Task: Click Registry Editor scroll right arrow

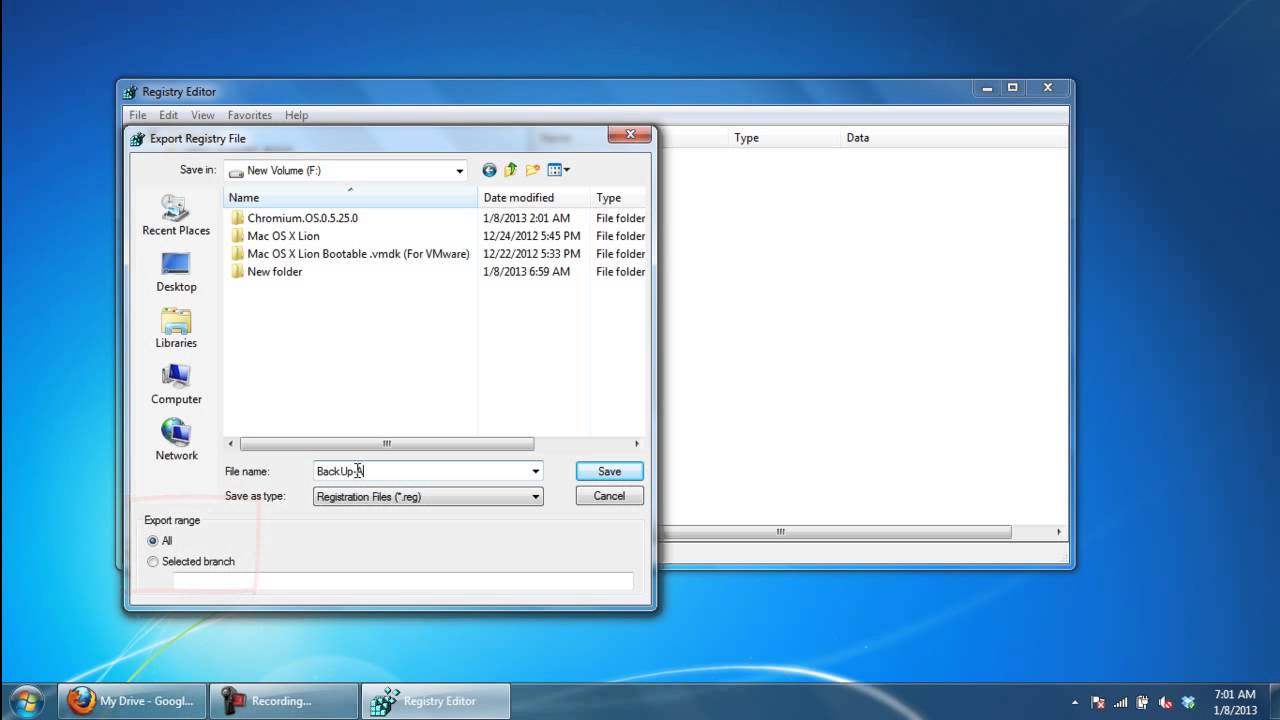Action: (1060, 532)
